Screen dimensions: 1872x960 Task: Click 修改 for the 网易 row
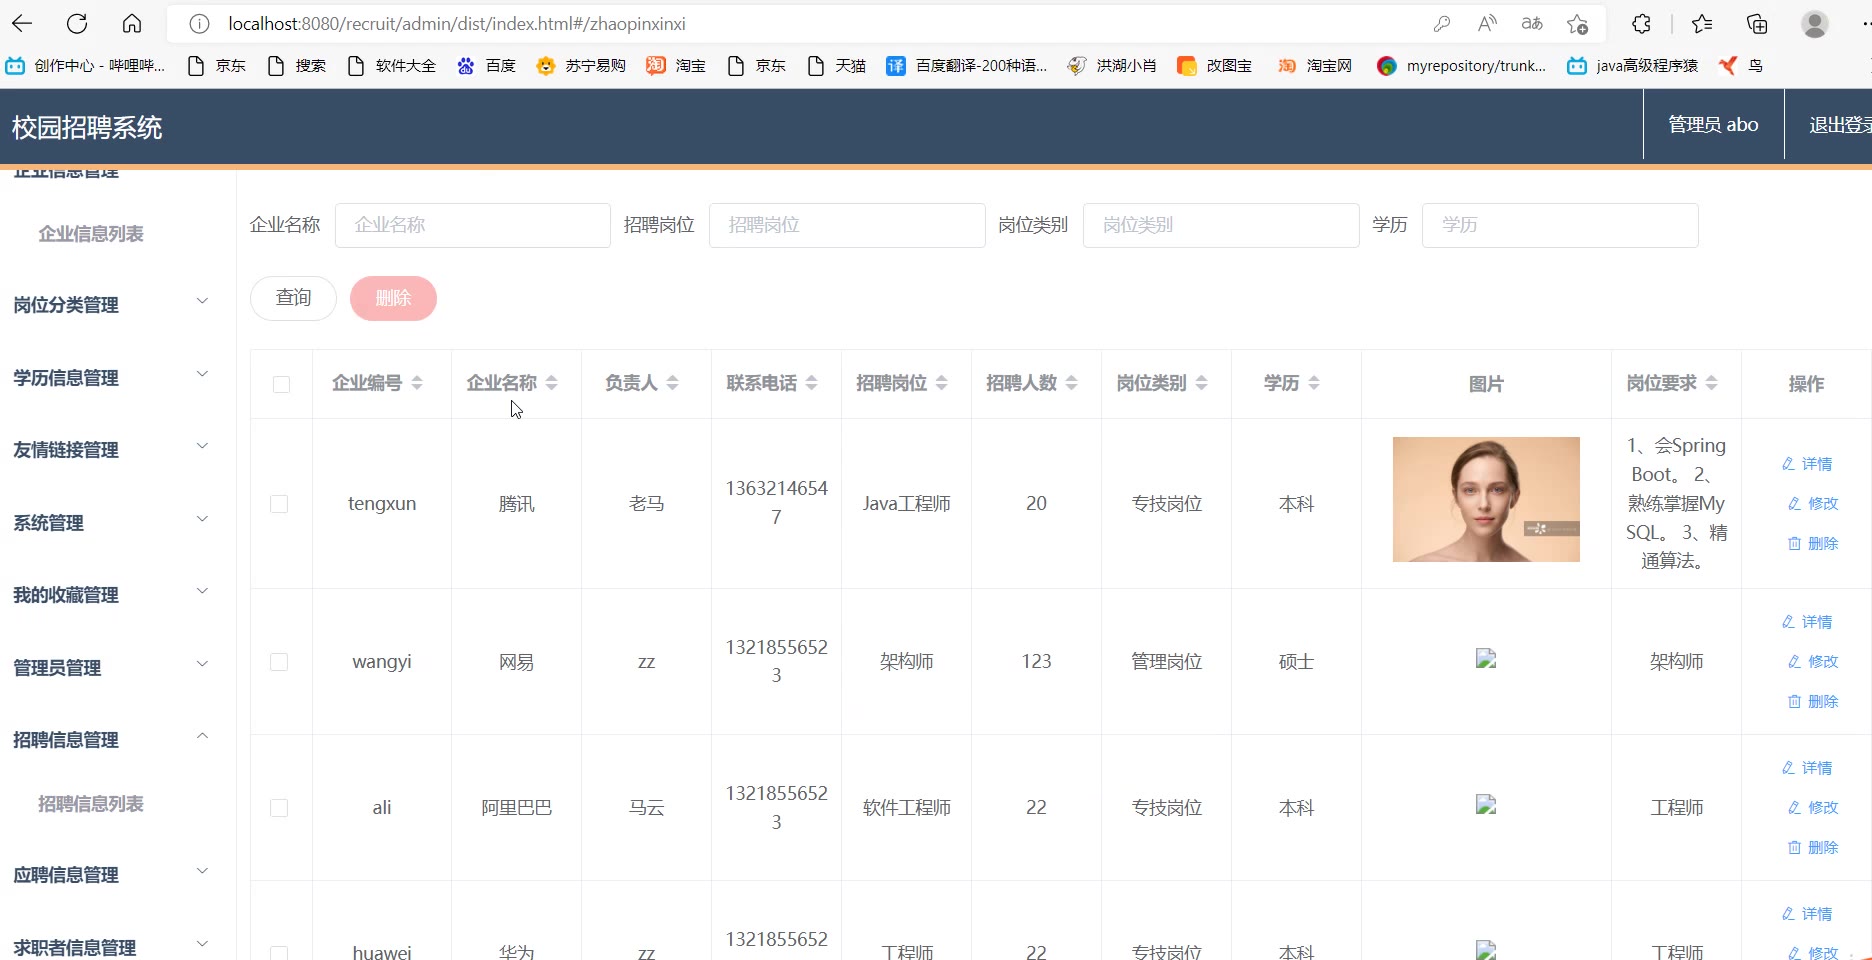(x=1813, y=662)
